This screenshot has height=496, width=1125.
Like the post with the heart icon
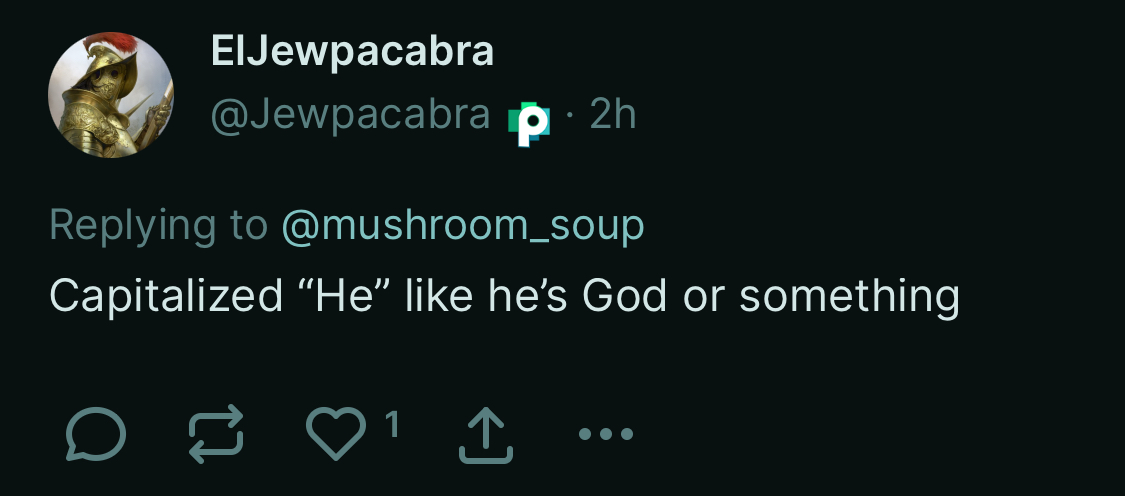pyautogui.click(x=336, y=435)
